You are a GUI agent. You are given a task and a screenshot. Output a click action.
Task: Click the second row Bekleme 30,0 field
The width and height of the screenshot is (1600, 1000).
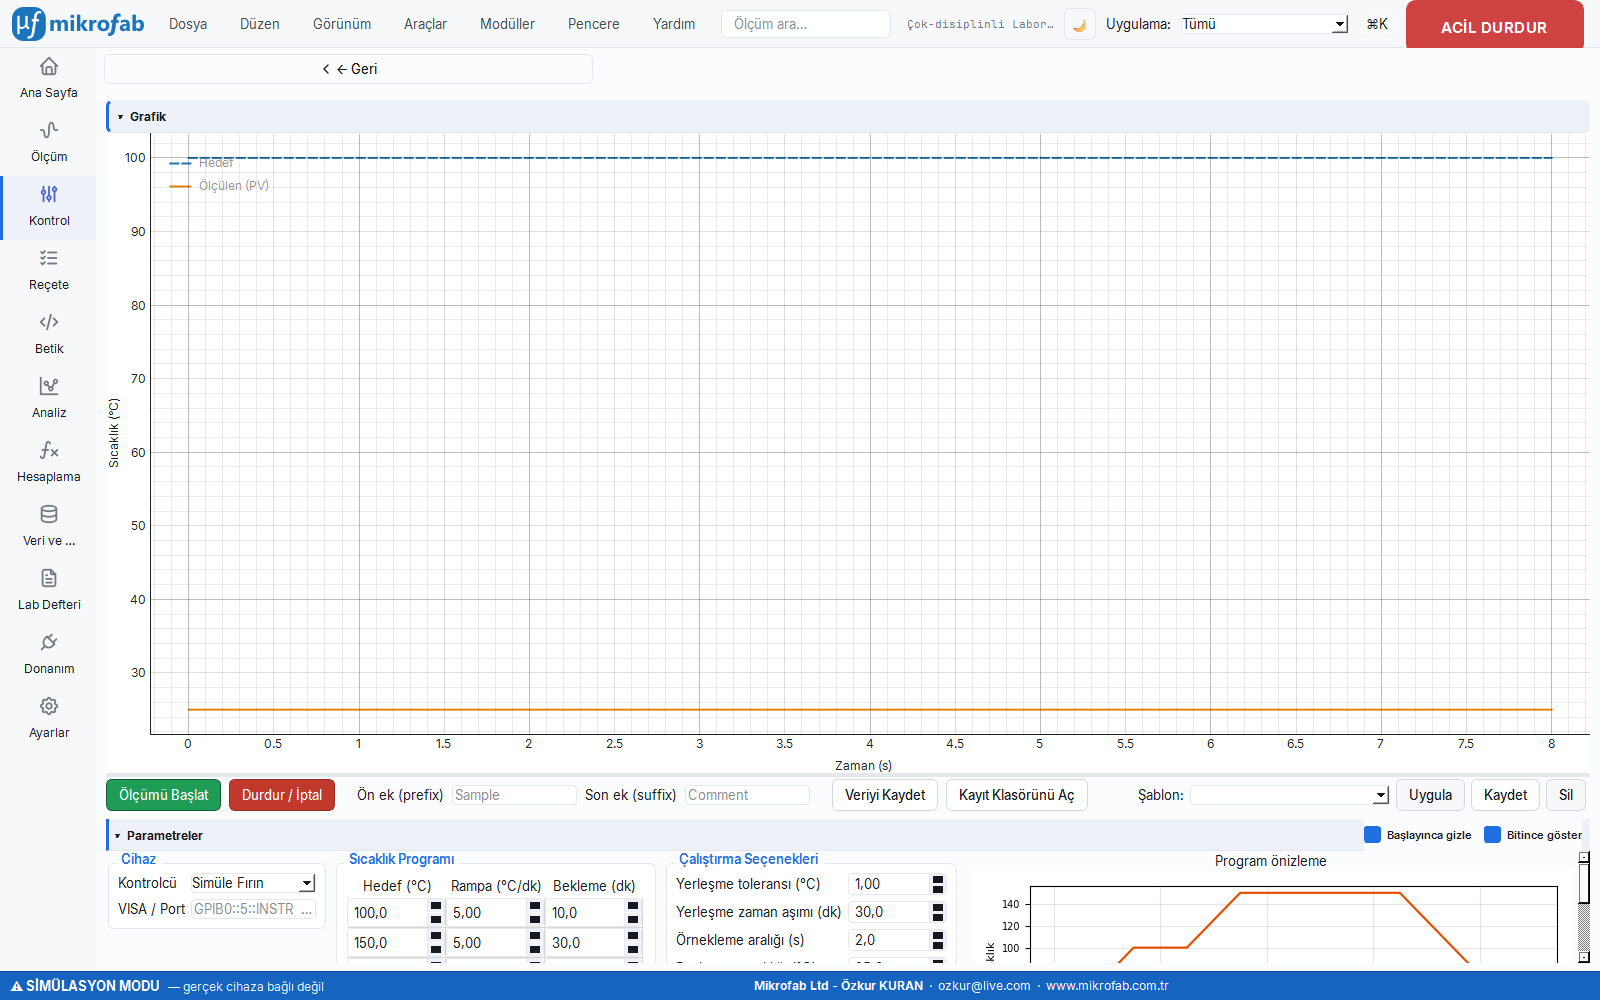(x=587, y=943)
